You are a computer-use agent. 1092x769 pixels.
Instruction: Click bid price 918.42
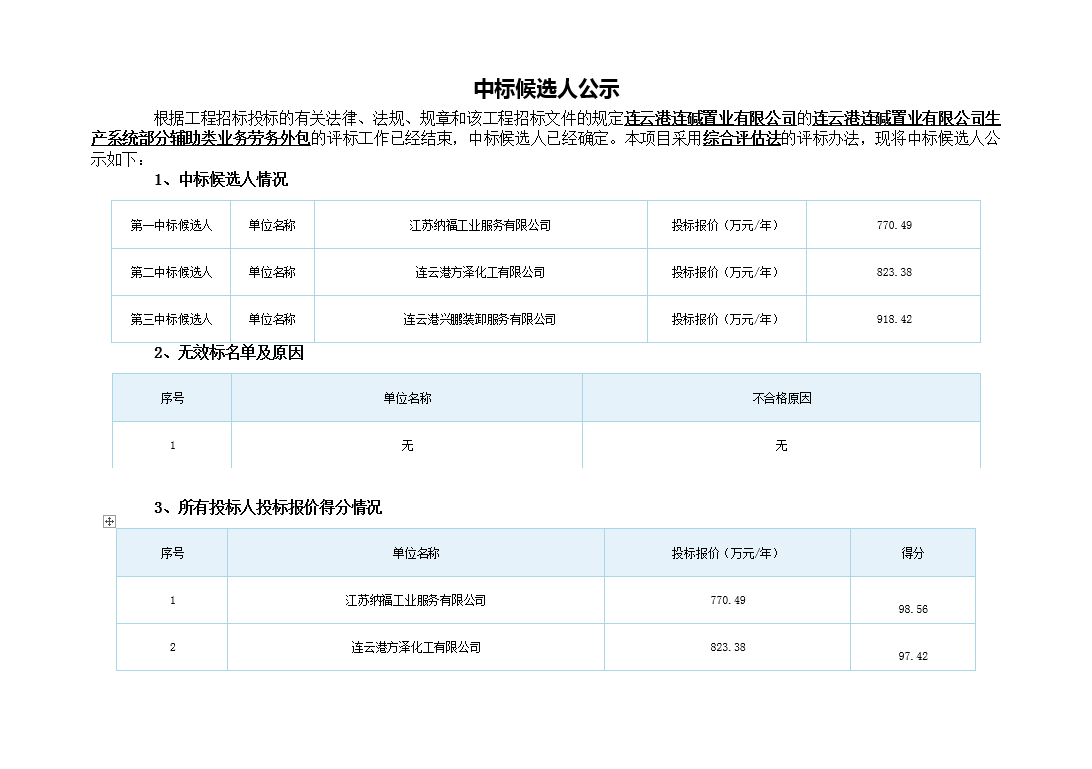tap(894, 319)
